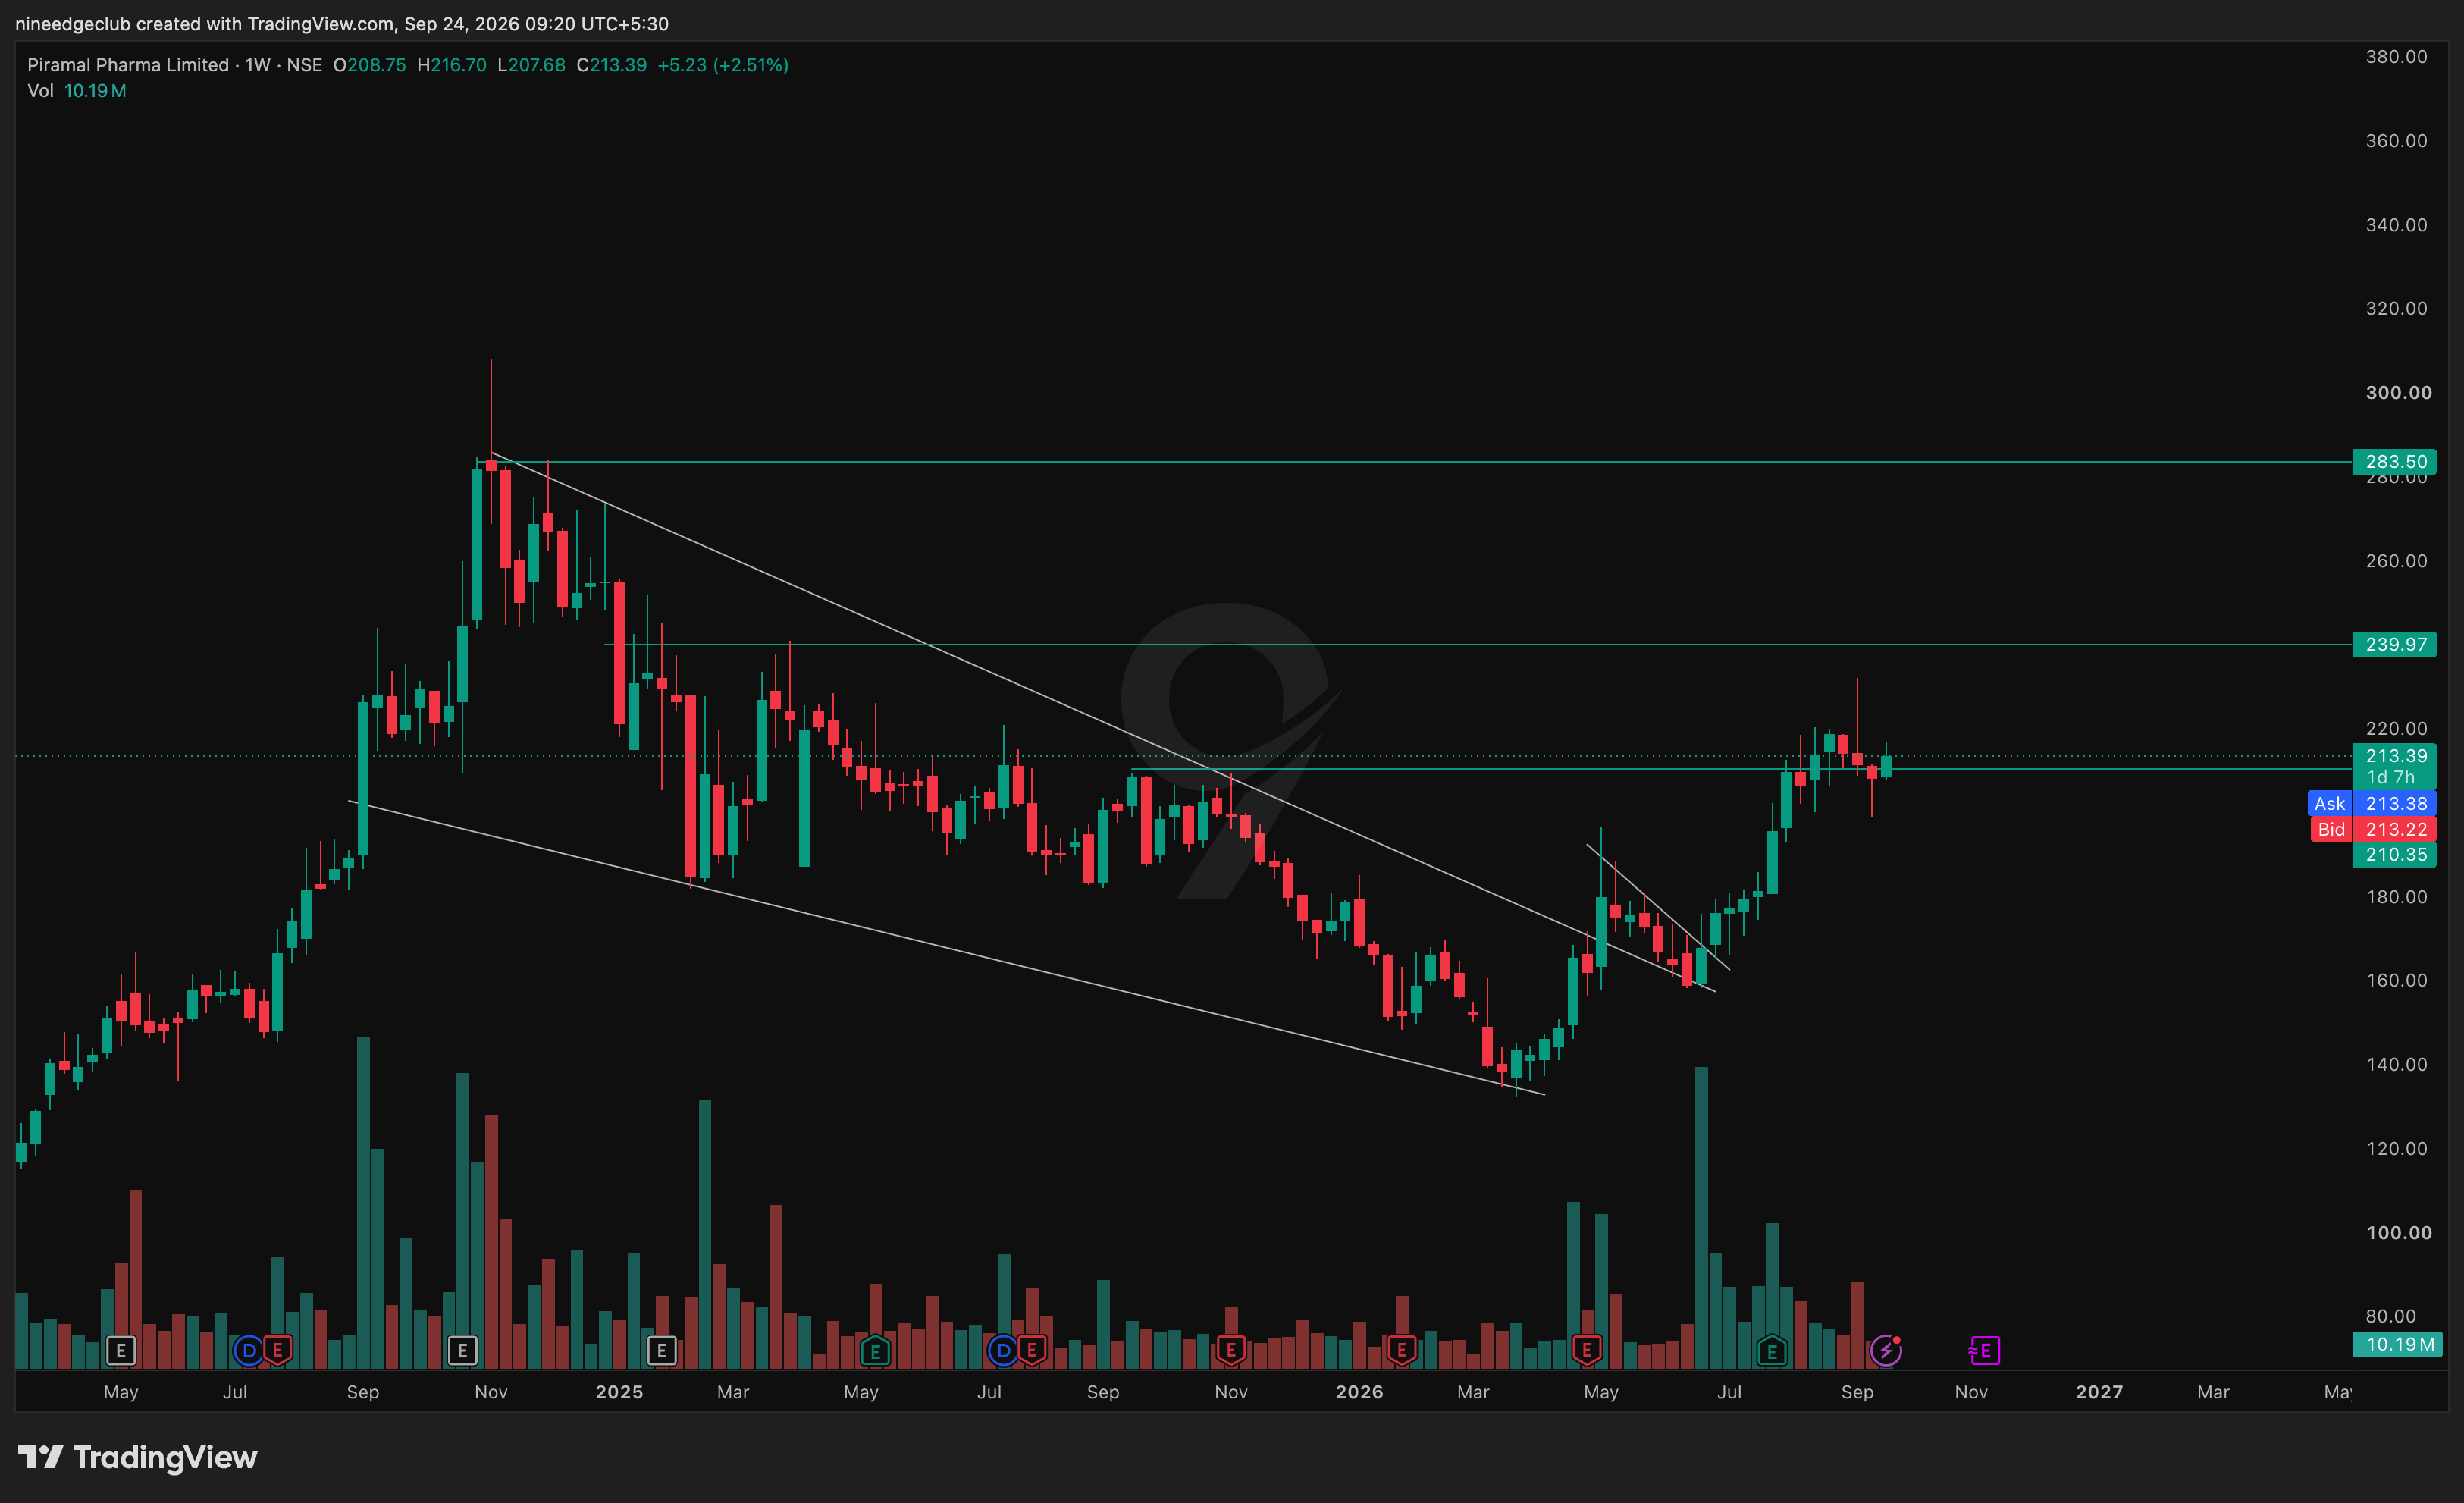Click the Vol 10.19 M indicator legend
Screen dimensions: 2464x1503
coord(77,91)
